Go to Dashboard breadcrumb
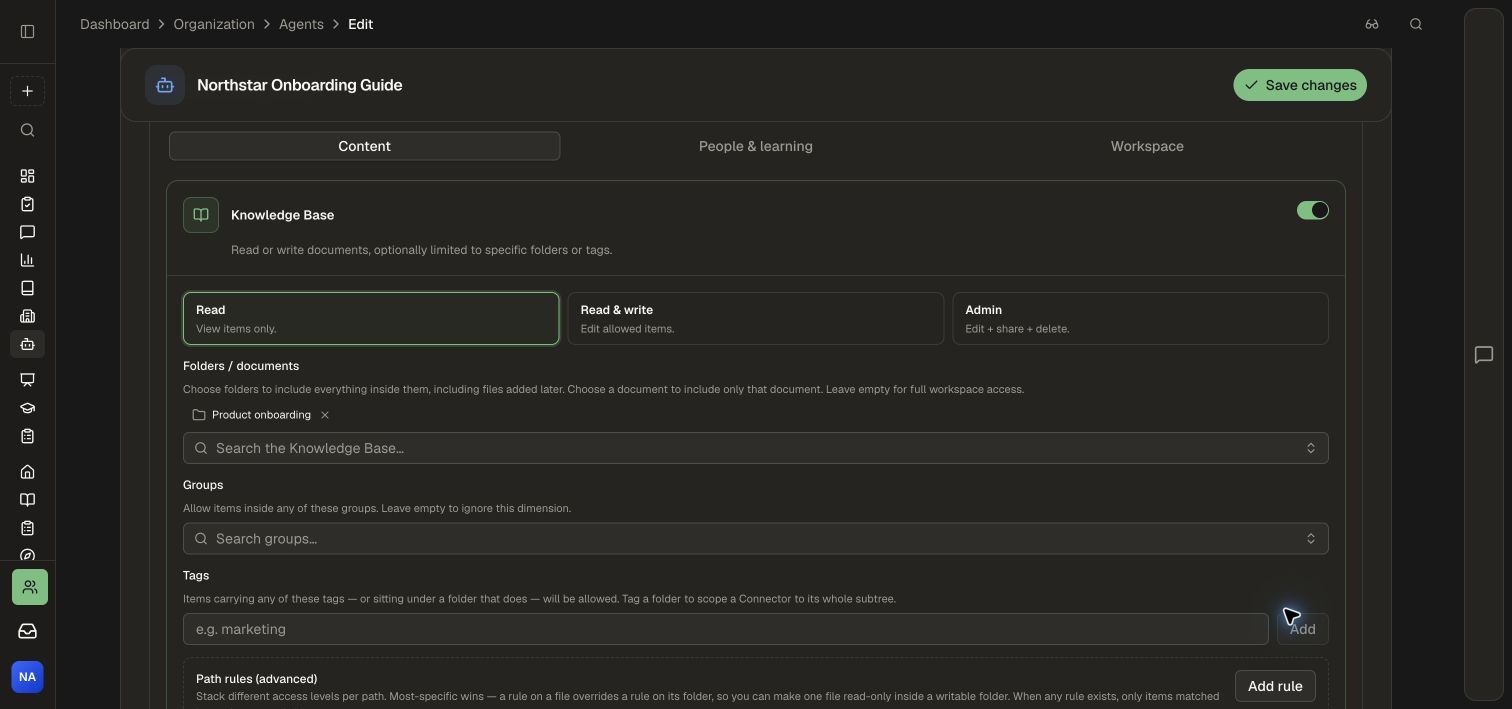1512x709 pixels. 114,24
